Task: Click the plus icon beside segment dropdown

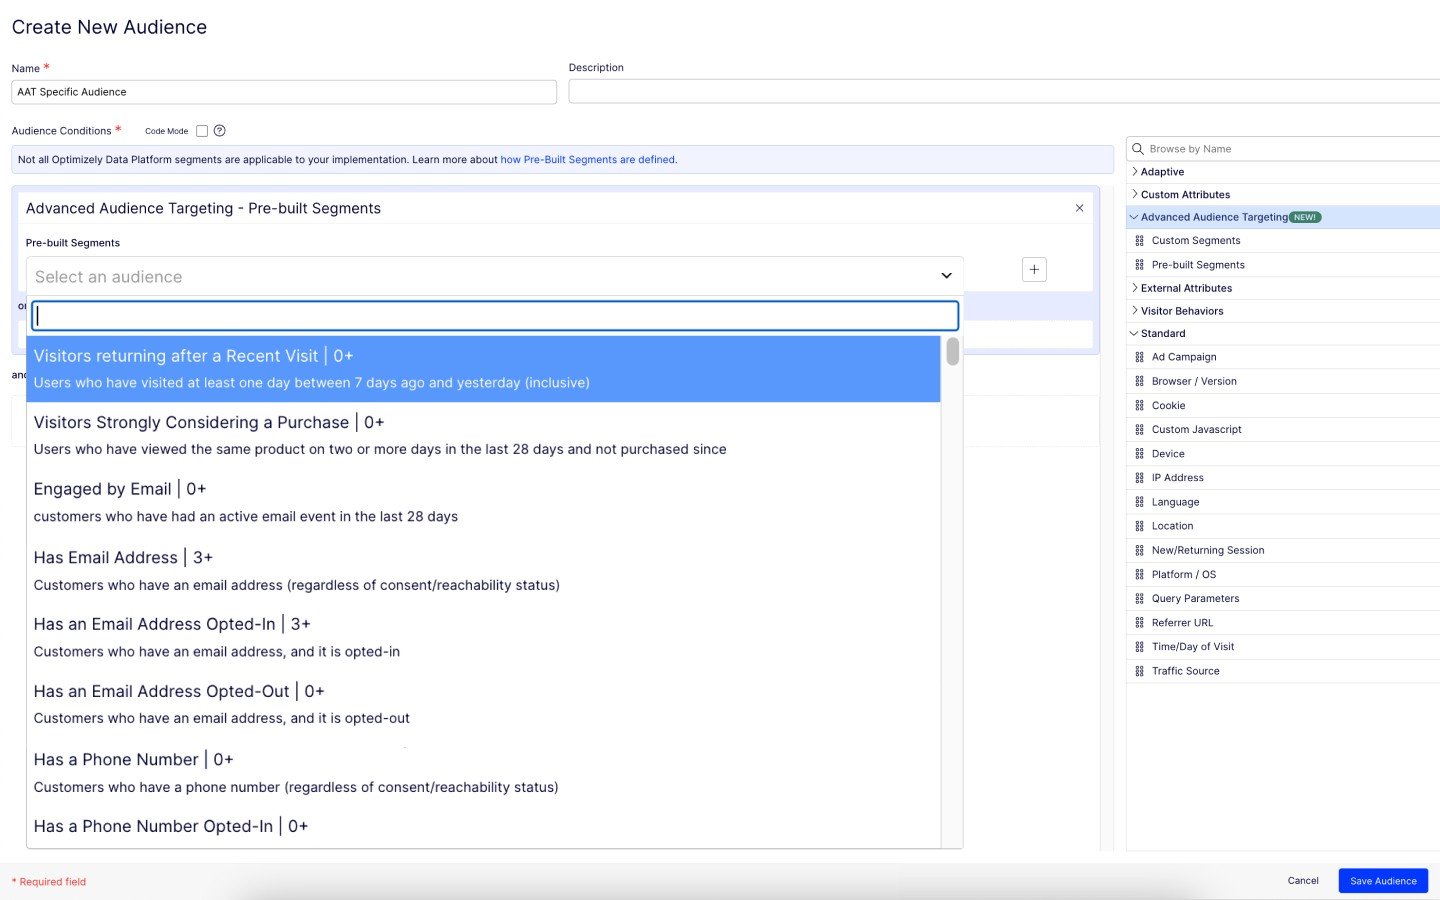Action: click(x=1034, y=270)
